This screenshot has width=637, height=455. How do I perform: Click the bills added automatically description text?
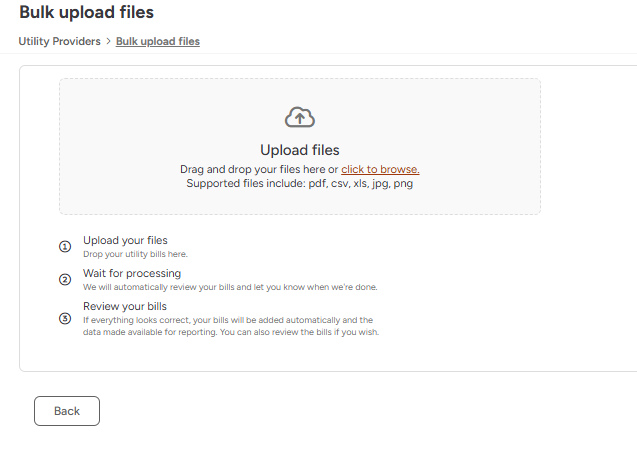click(x=231, y=326)
